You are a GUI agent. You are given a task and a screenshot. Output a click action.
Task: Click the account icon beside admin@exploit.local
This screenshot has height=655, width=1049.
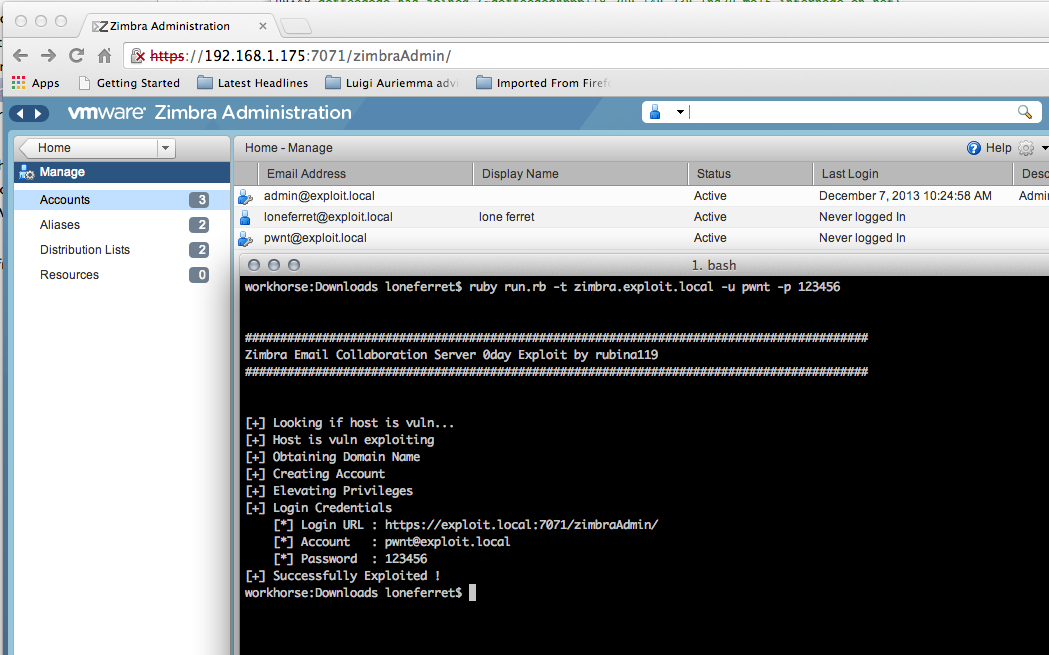(x=245, y=196)
